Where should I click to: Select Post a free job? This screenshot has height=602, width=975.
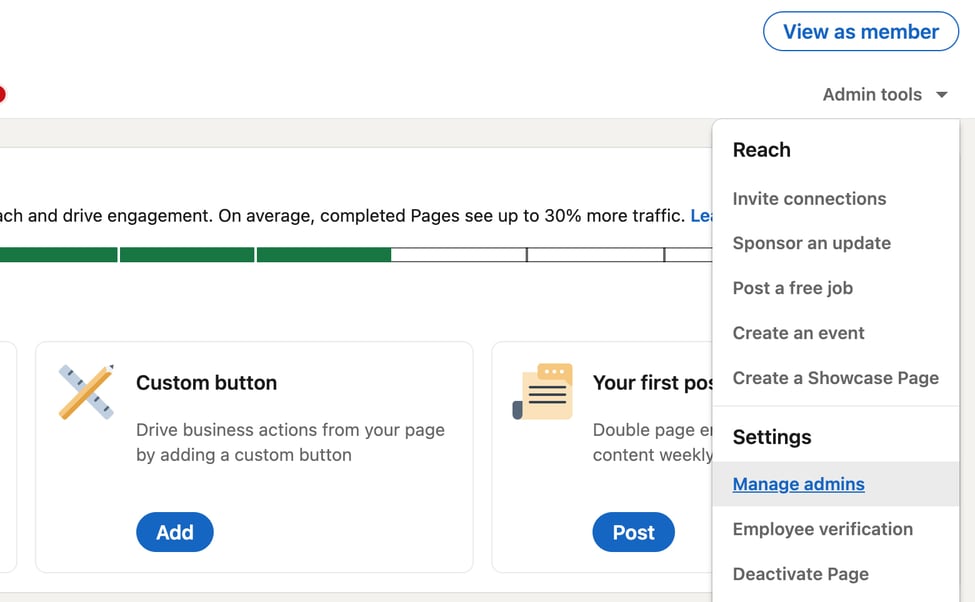pos(792,288)
